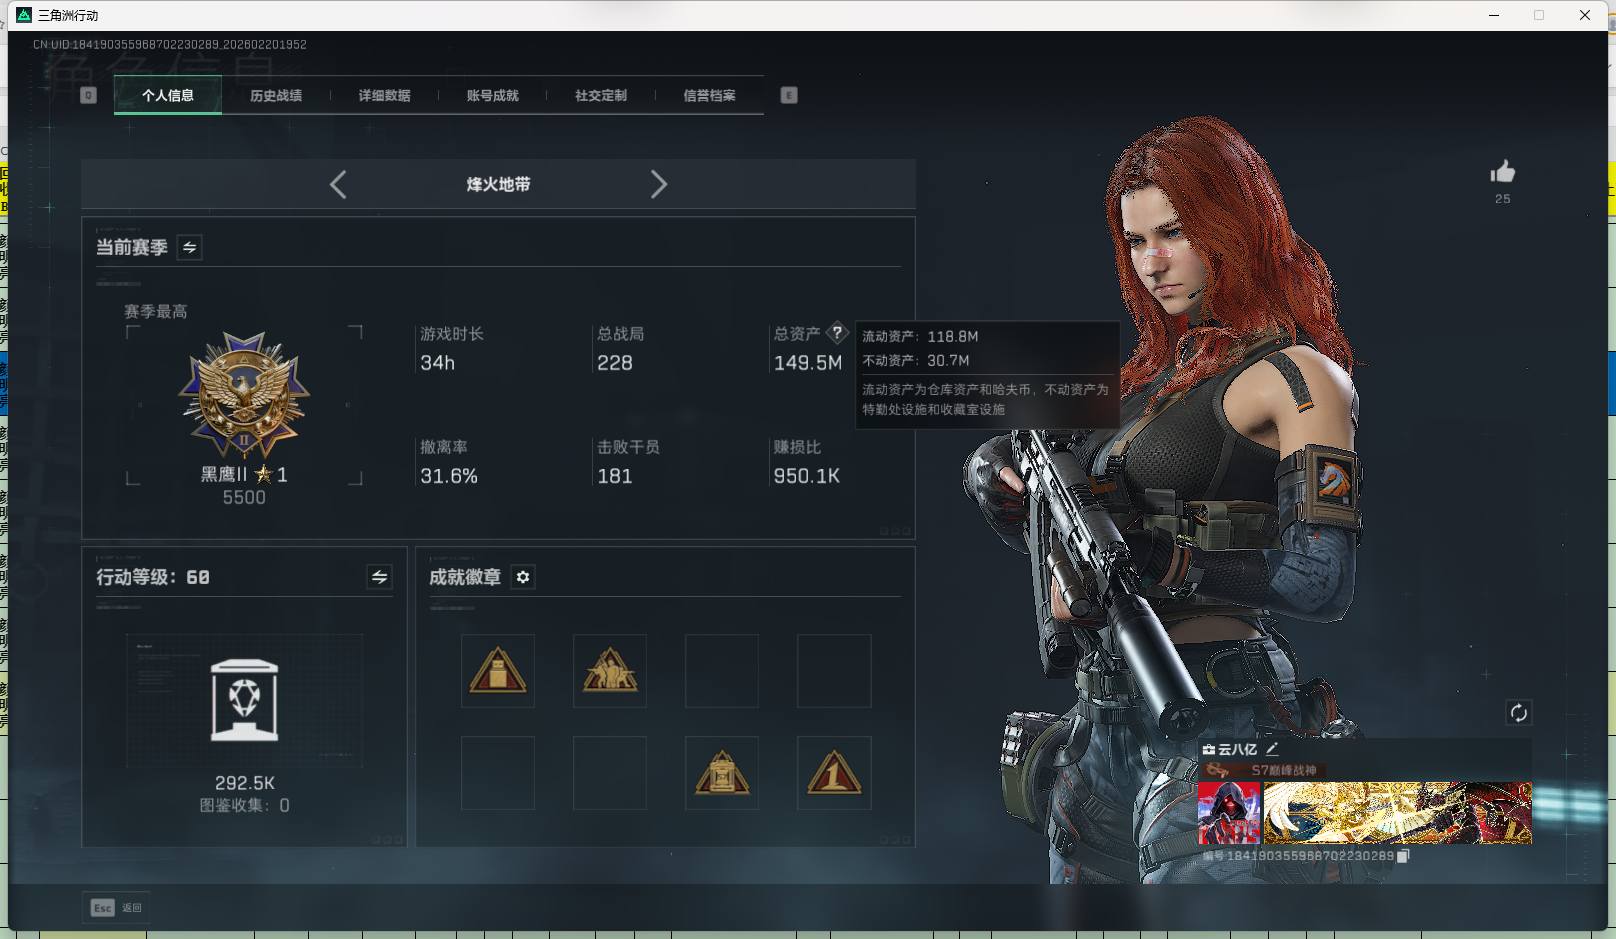Click the rank score 5500

[244, 497]
